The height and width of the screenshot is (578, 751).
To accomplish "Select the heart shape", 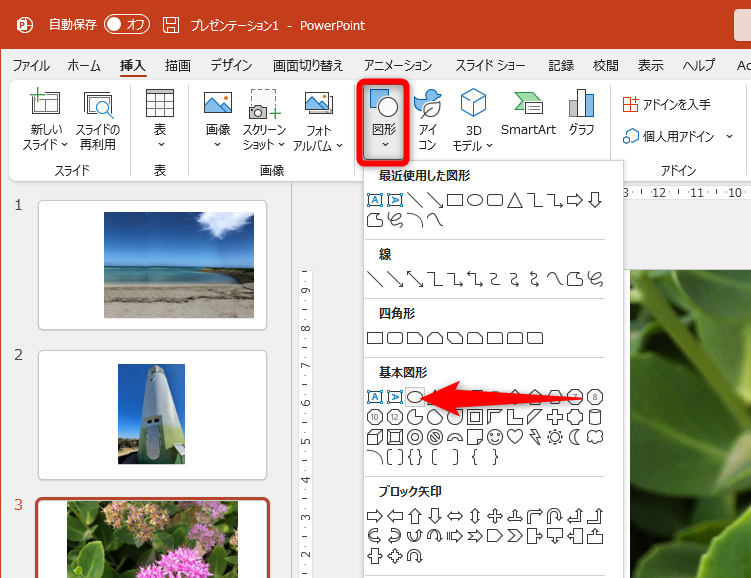I will coord(515,437).
